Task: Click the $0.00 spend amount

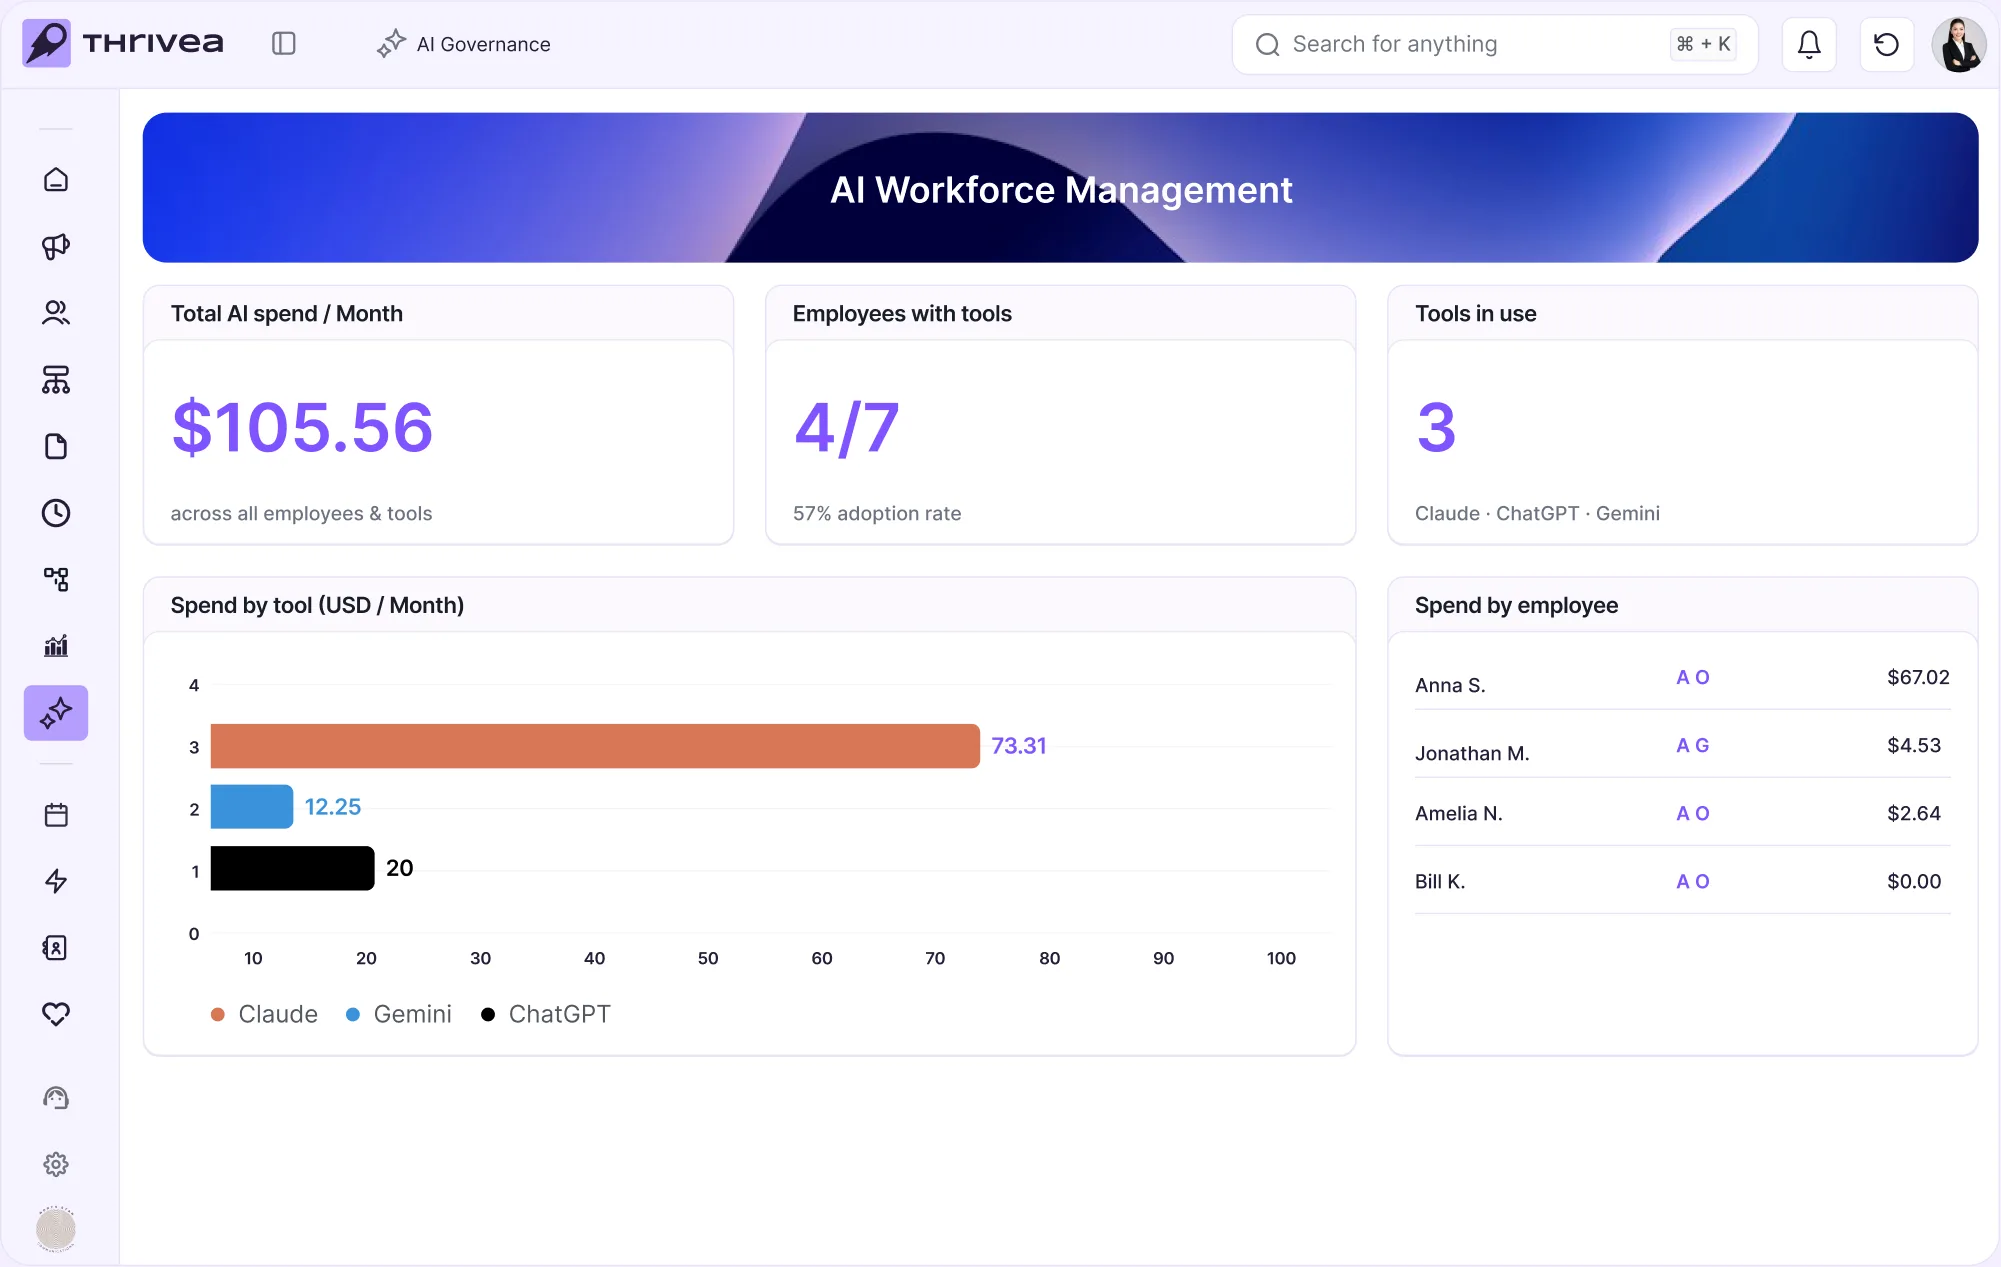Action: [1914, 881]
